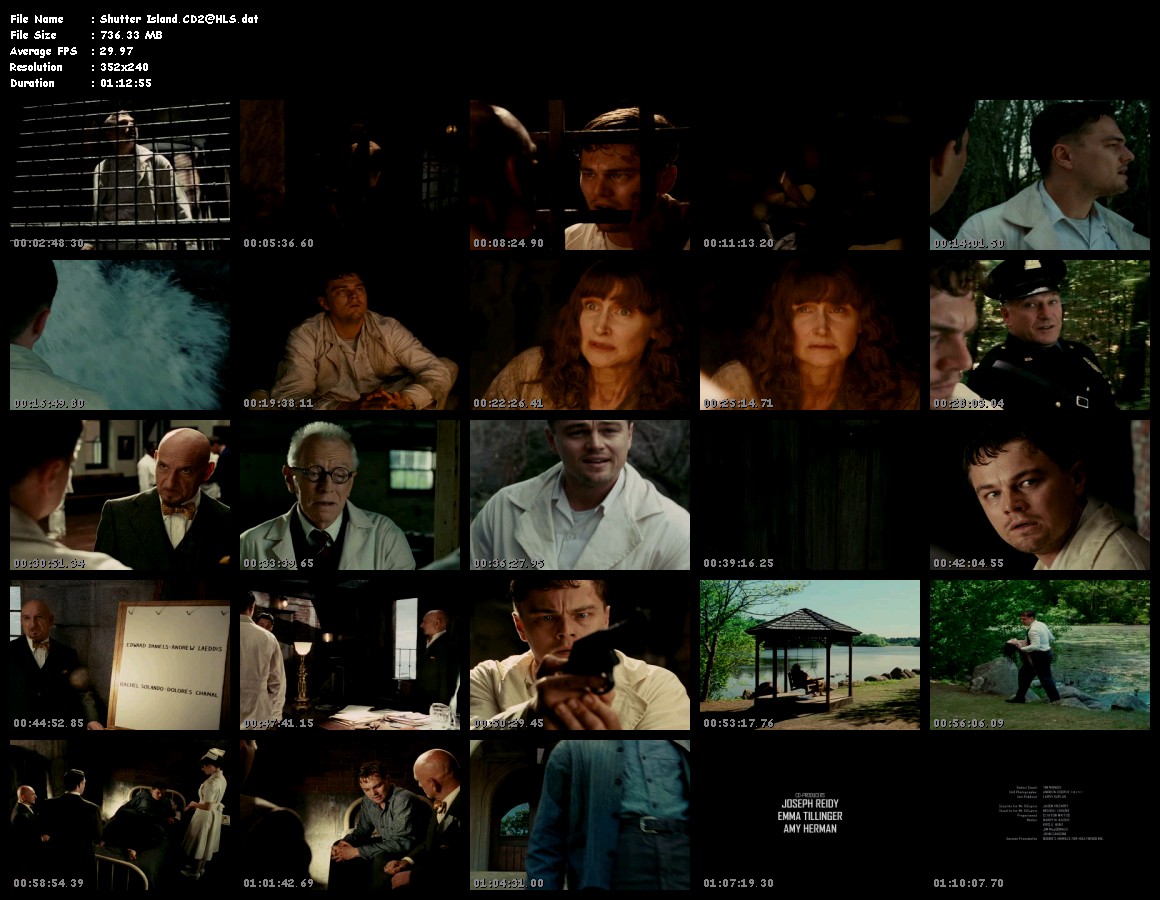Click the 'JOSEPH REIDY' credit text

pos(810,803)
